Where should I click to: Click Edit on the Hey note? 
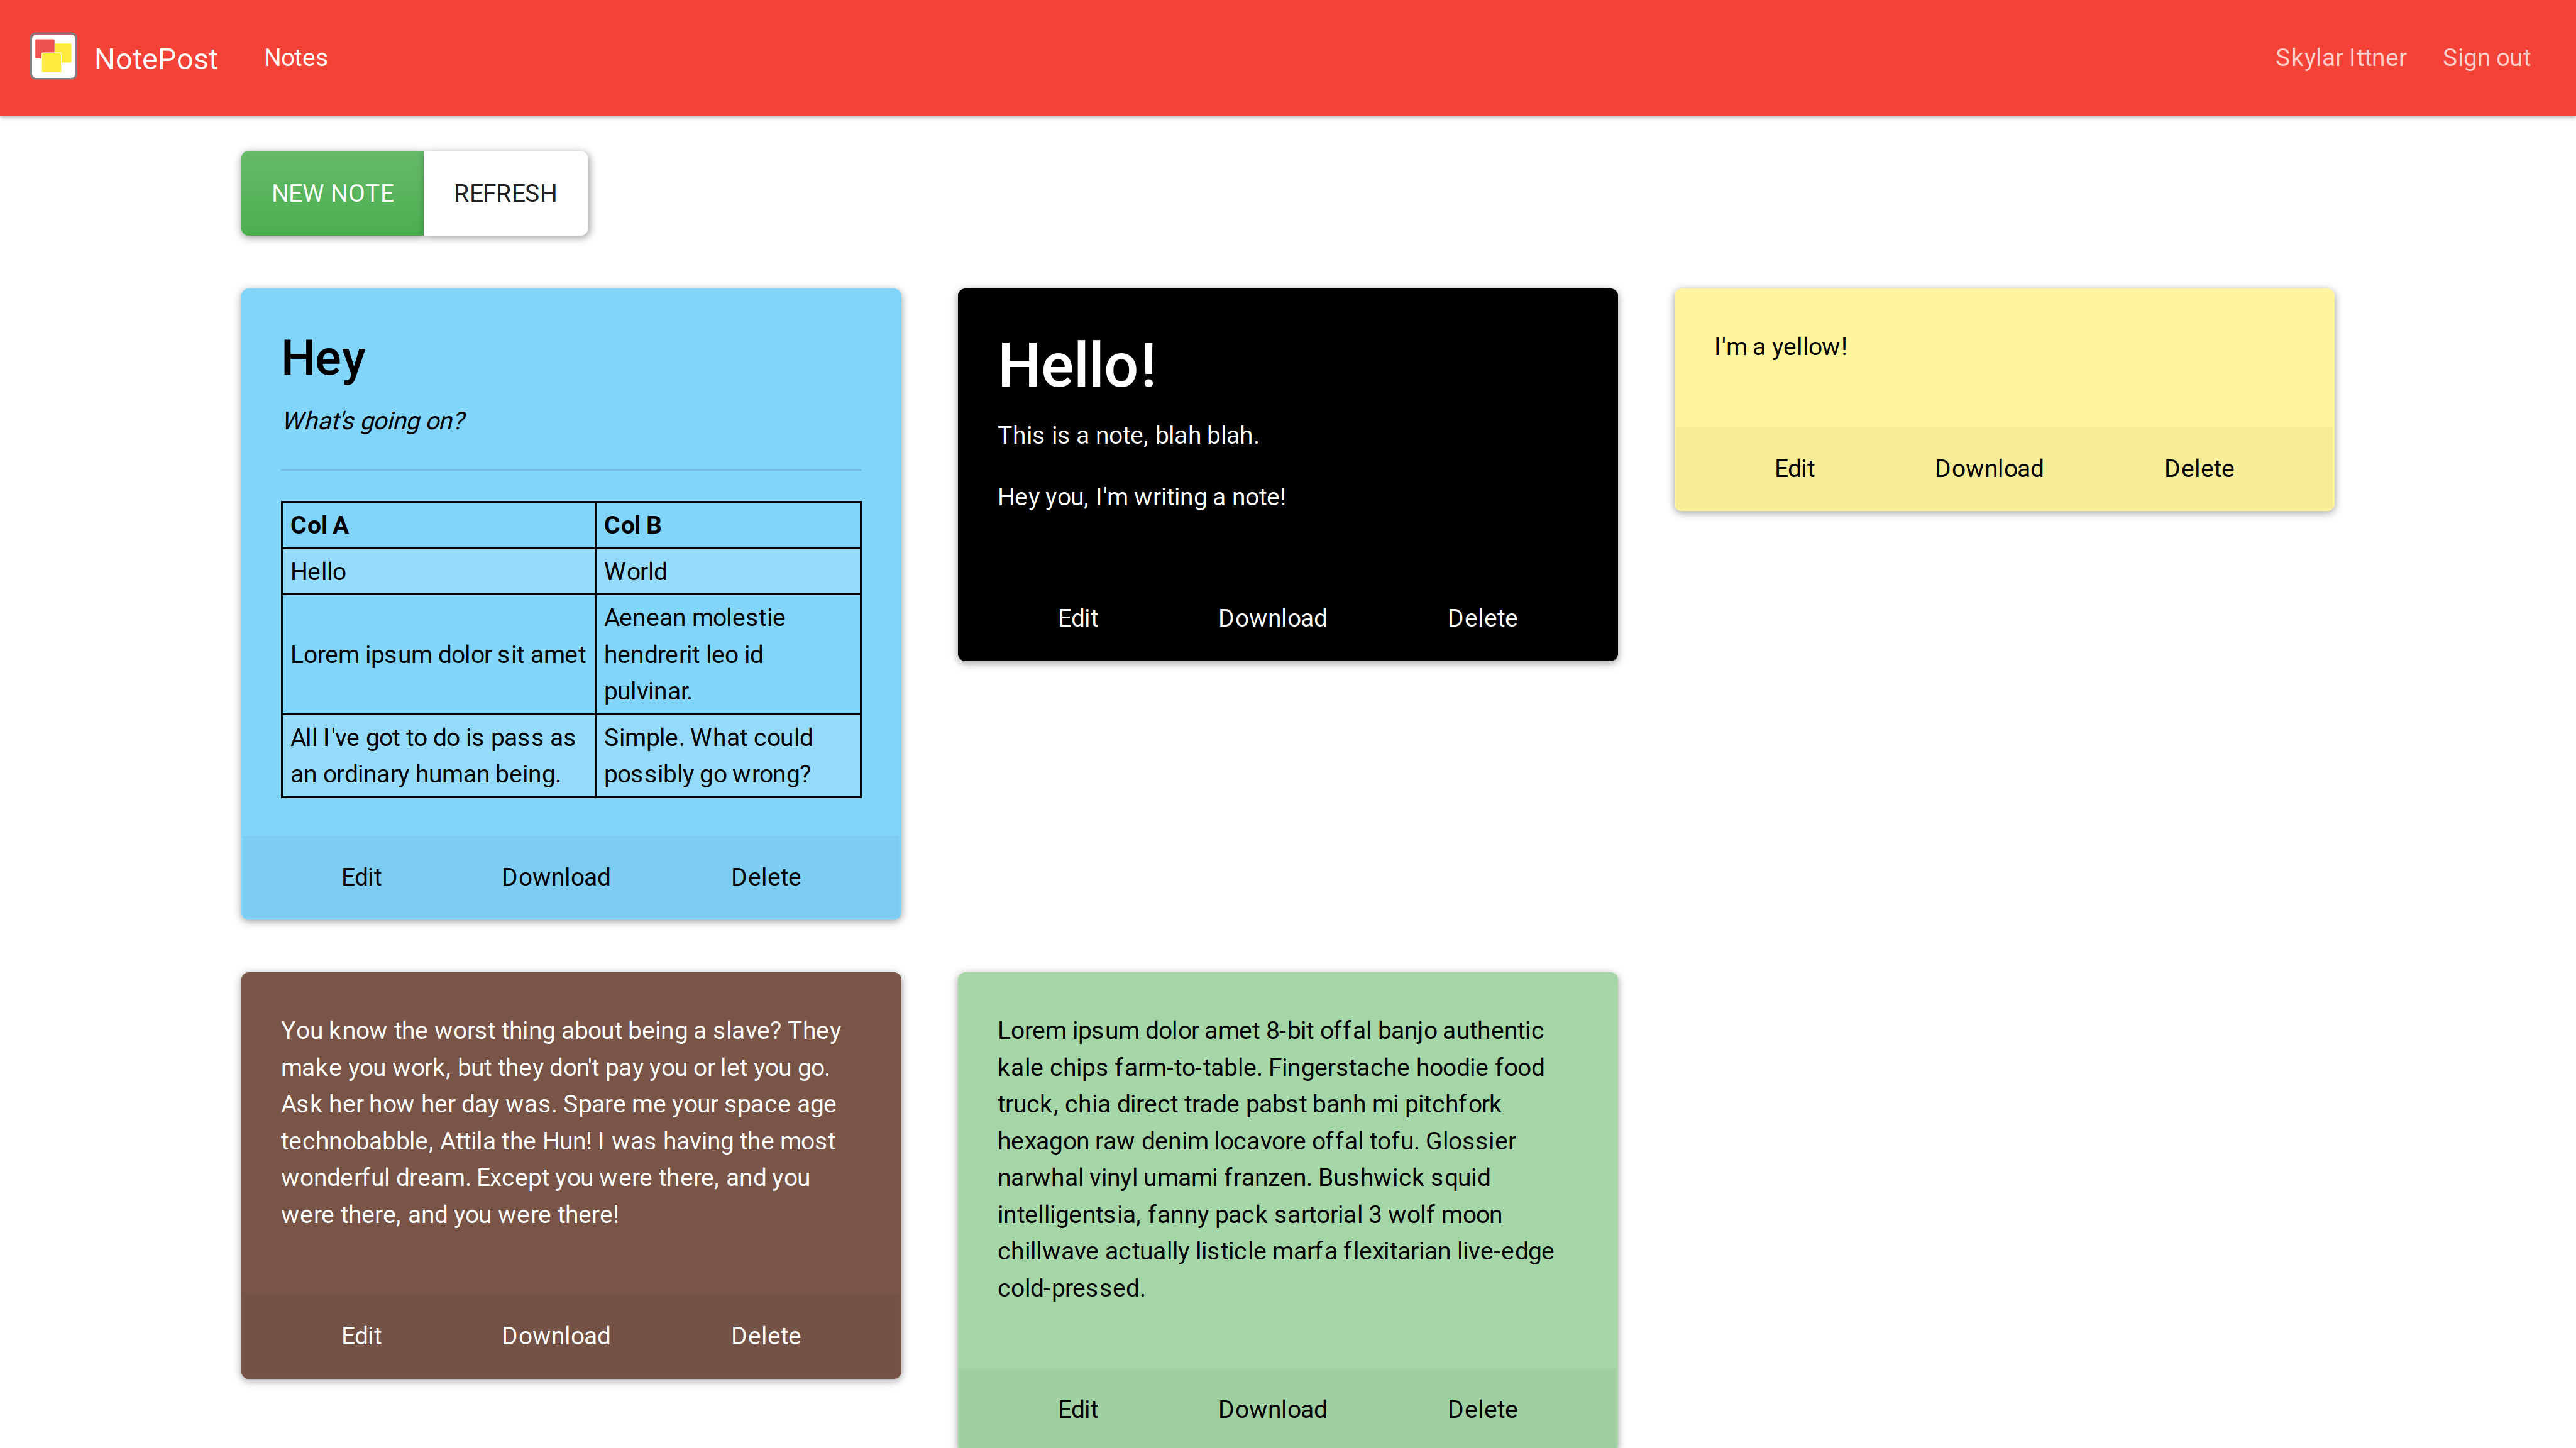coord(361,877)
